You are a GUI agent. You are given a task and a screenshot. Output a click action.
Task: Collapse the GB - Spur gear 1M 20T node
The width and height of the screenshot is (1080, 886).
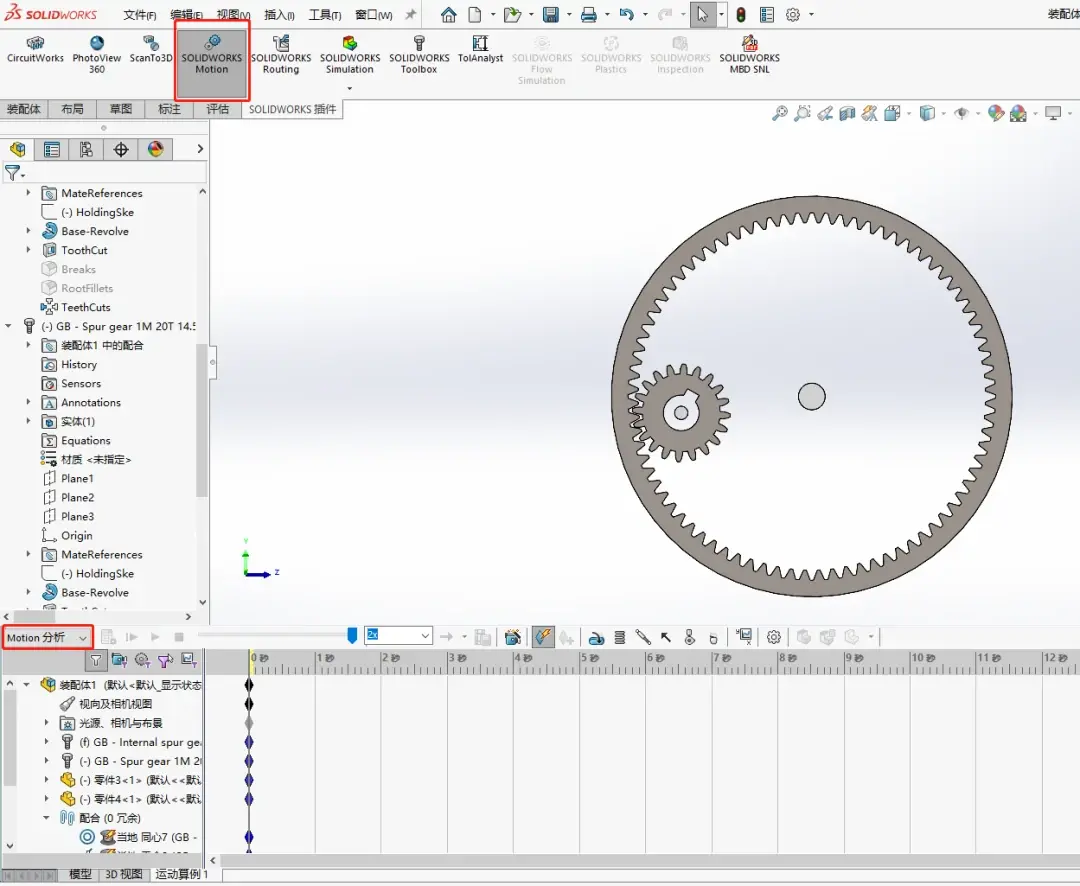[x=9, y=327]
